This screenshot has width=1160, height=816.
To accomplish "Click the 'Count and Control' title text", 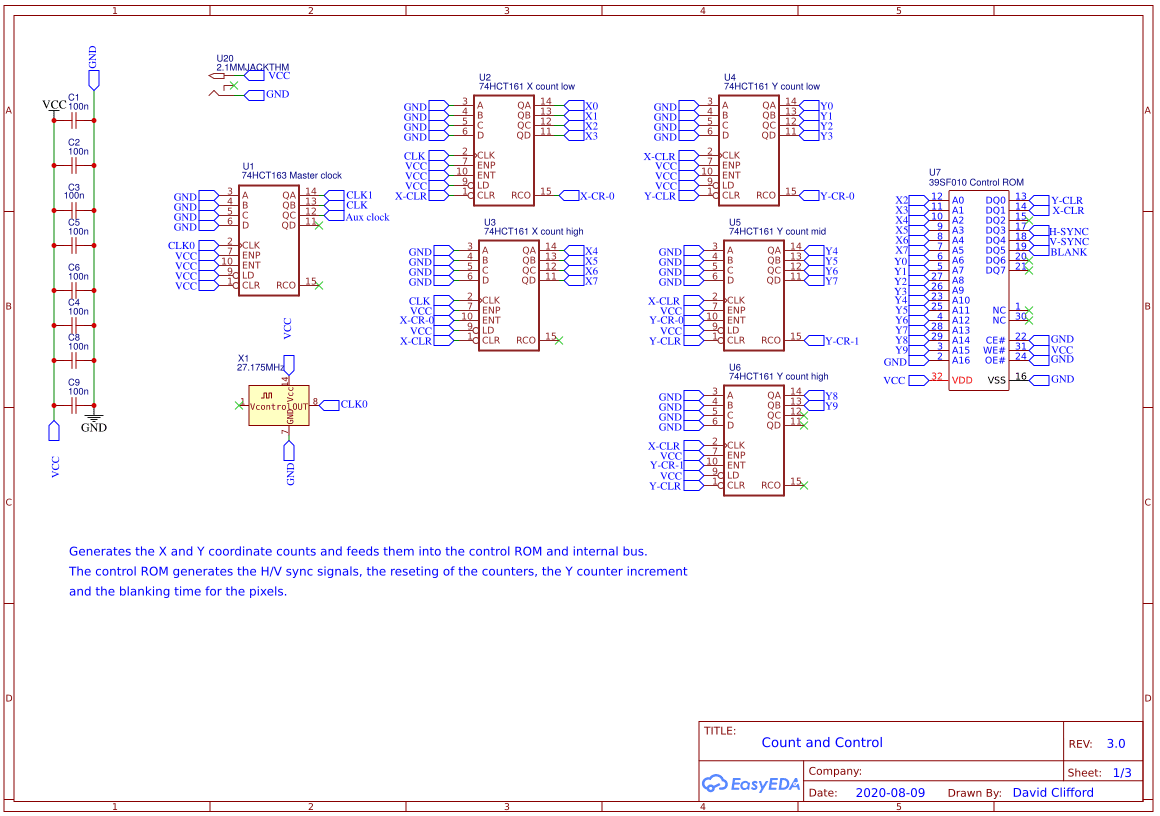I will click(x=822, y=743).
